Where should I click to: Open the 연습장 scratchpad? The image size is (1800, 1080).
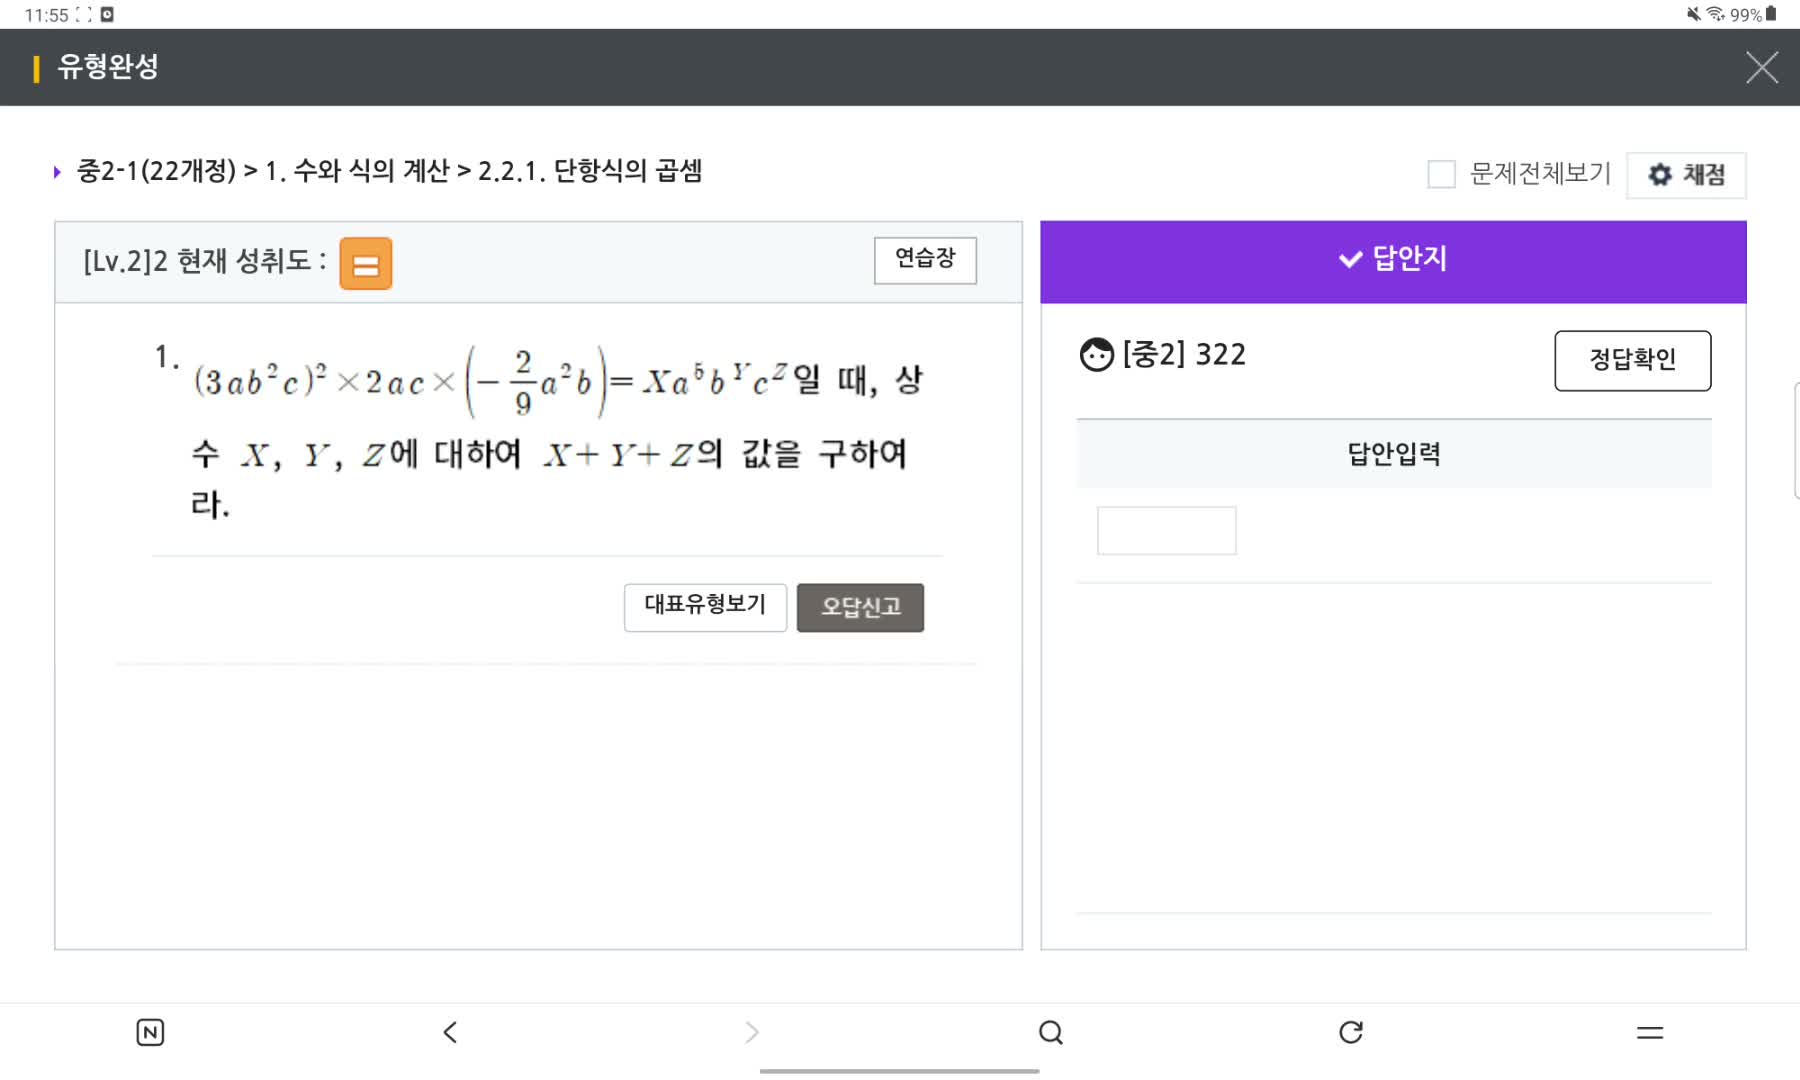click(x=925, y=260)
